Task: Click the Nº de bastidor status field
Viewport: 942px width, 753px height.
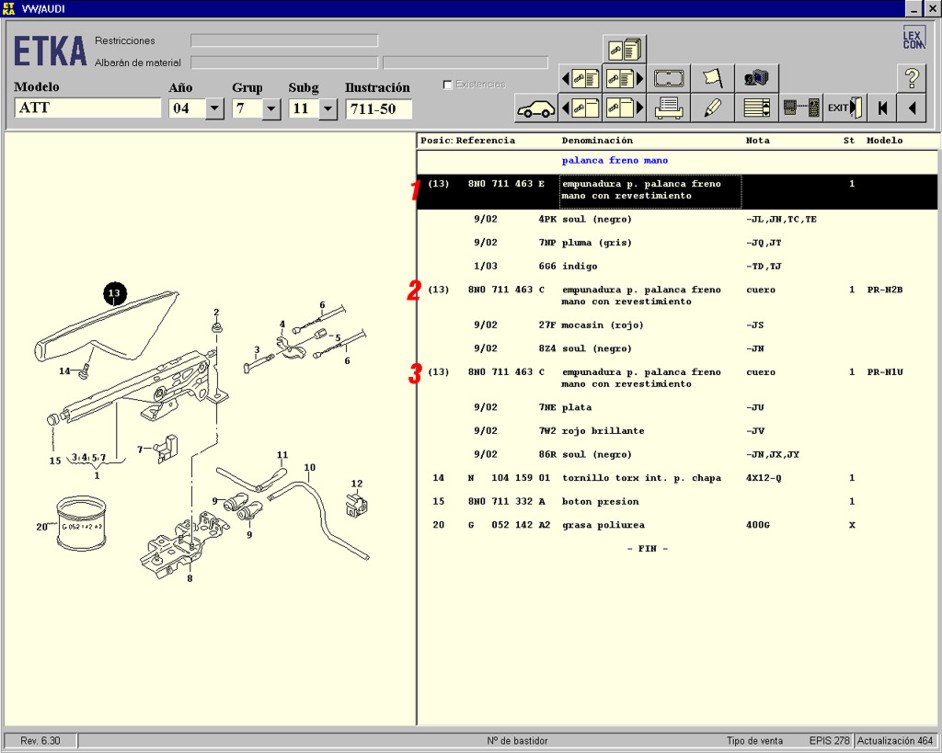Action: click(x=517, y=740)
